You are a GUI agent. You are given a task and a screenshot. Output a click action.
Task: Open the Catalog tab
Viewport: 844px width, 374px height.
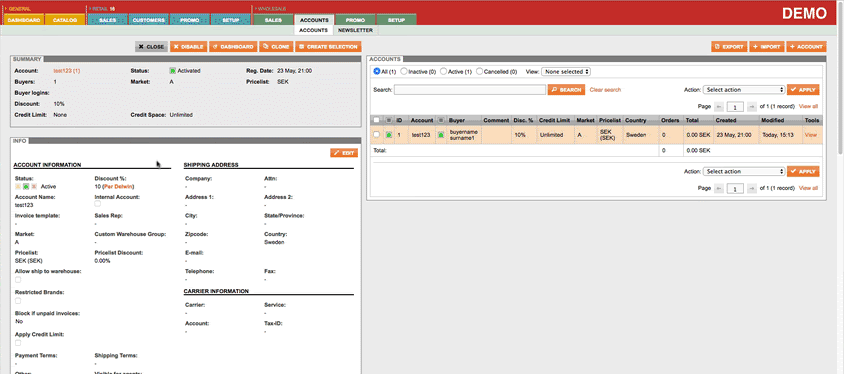pyautogui.click(x=65, y=20)
